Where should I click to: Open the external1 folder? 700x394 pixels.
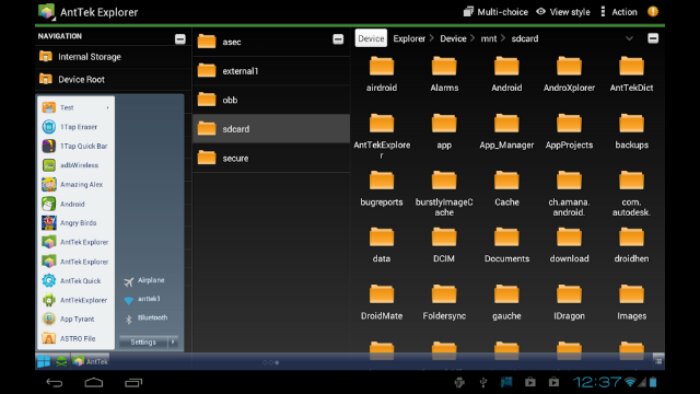pyautogui.click(x=271, y=71)
